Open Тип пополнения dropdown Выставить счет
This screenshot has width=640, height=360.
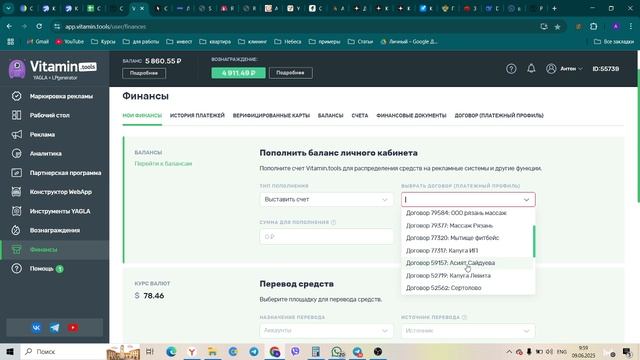[x=326, y=200]
